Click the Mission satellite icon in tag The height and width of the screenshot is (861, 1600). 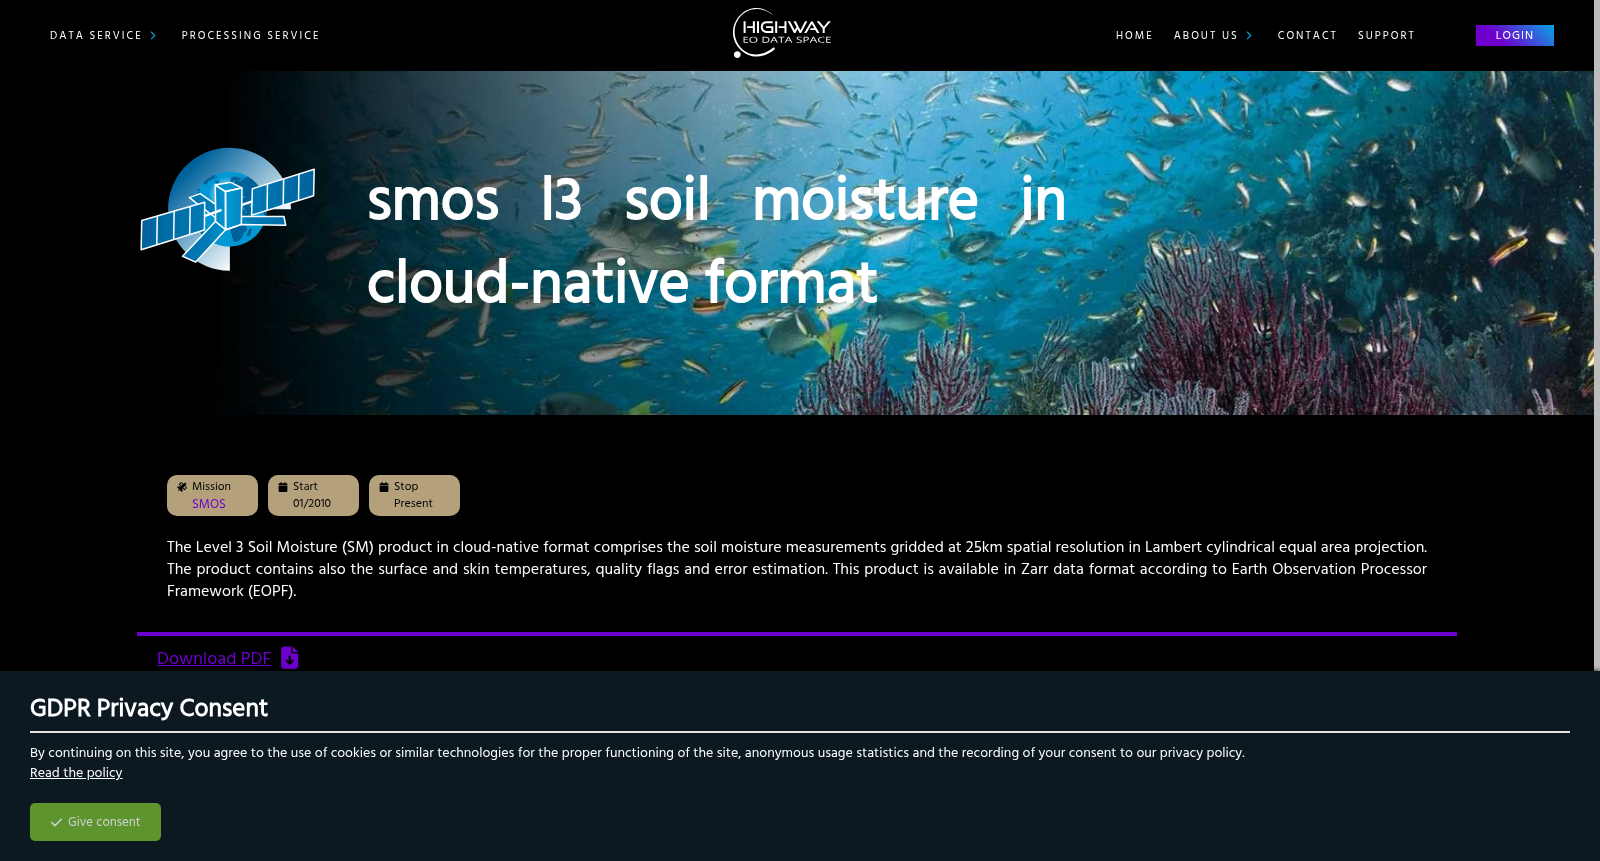point(182,487)
